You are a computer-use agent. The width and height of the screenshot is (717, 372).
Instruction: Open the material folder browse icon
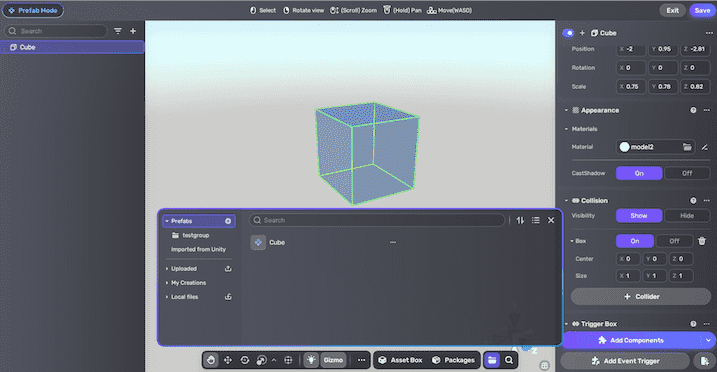coord(687,147)
